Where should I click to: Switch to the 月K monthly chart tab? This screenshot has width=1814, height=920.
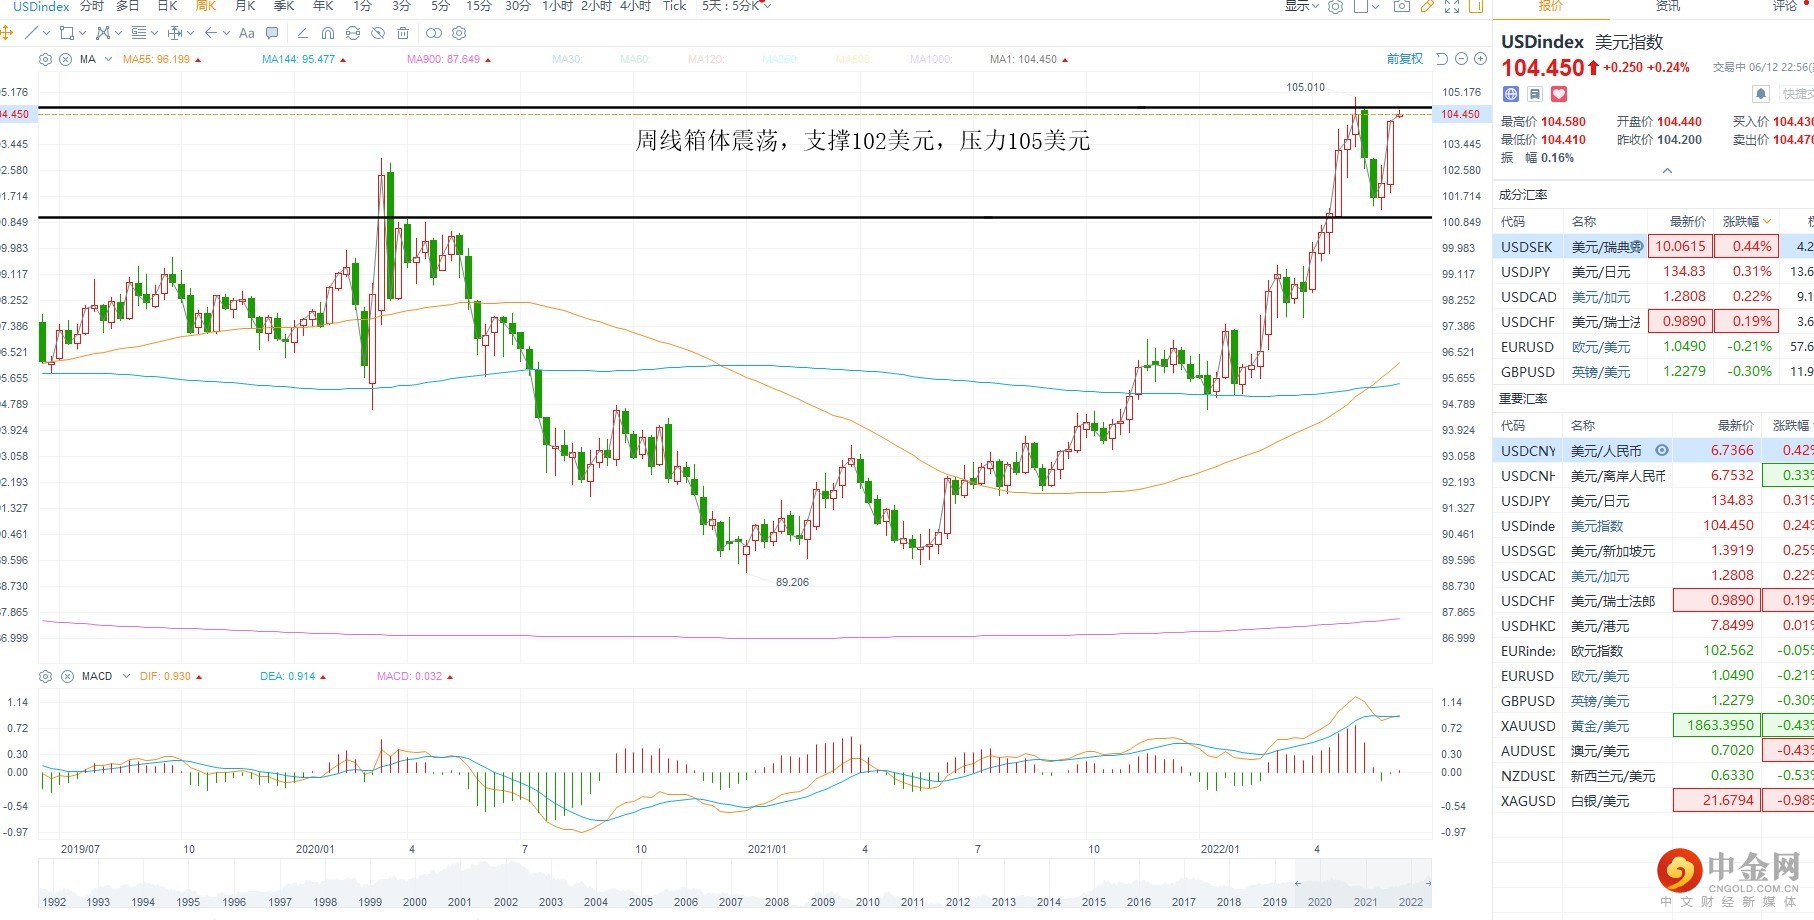click(x=245, y=6)
